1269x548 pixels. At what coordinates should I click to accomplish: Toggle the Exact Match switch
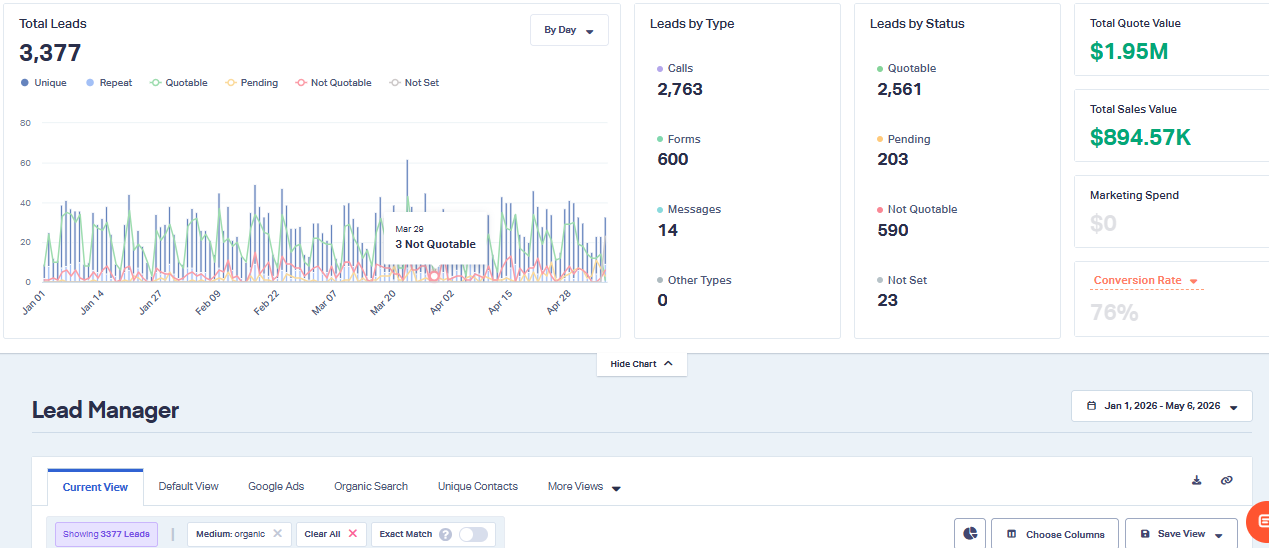(x=473, y=534)
